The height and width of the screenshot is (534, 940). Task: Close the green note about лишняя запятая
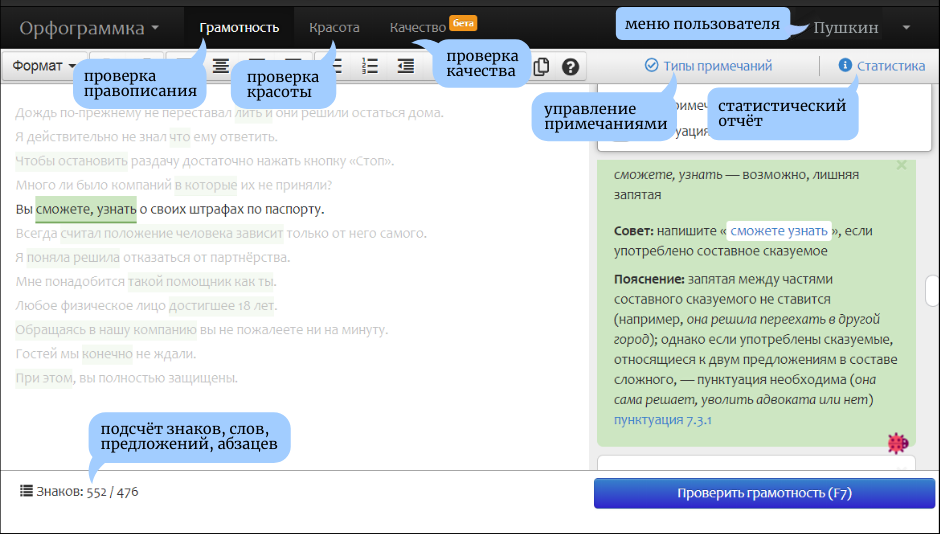(x=901, y=165)
